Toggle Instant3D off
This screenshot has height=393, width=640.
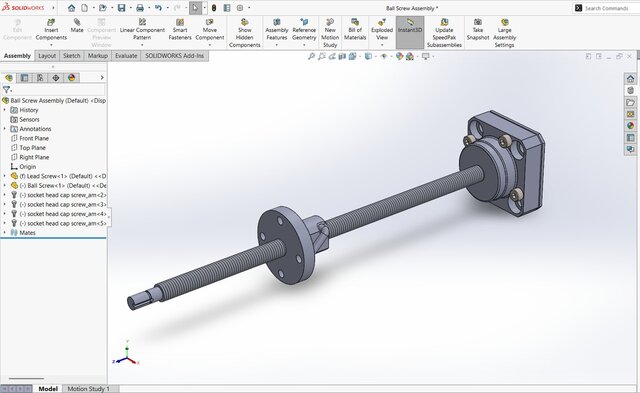tap(410, 32)
